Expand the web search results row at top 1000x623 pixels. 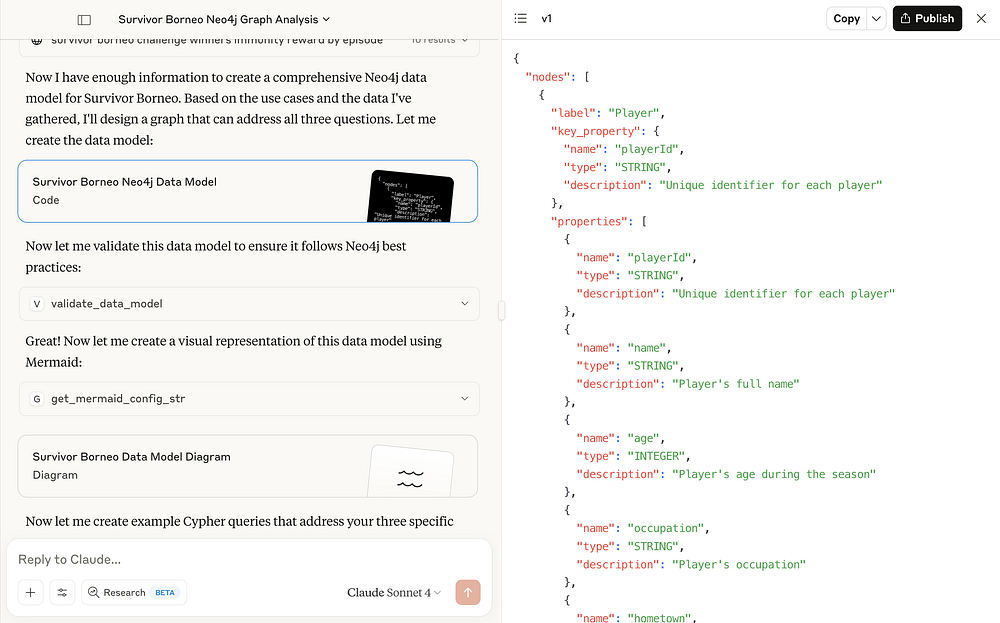click(x=249, y=45)
